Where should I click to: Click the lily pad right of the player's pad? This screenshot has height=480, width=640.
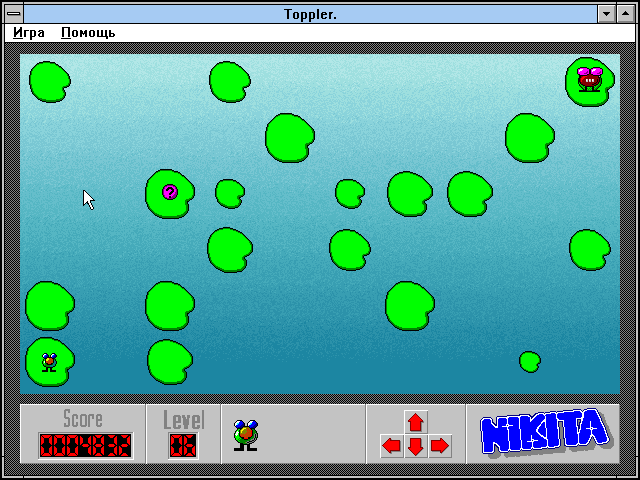pos(170,362)
